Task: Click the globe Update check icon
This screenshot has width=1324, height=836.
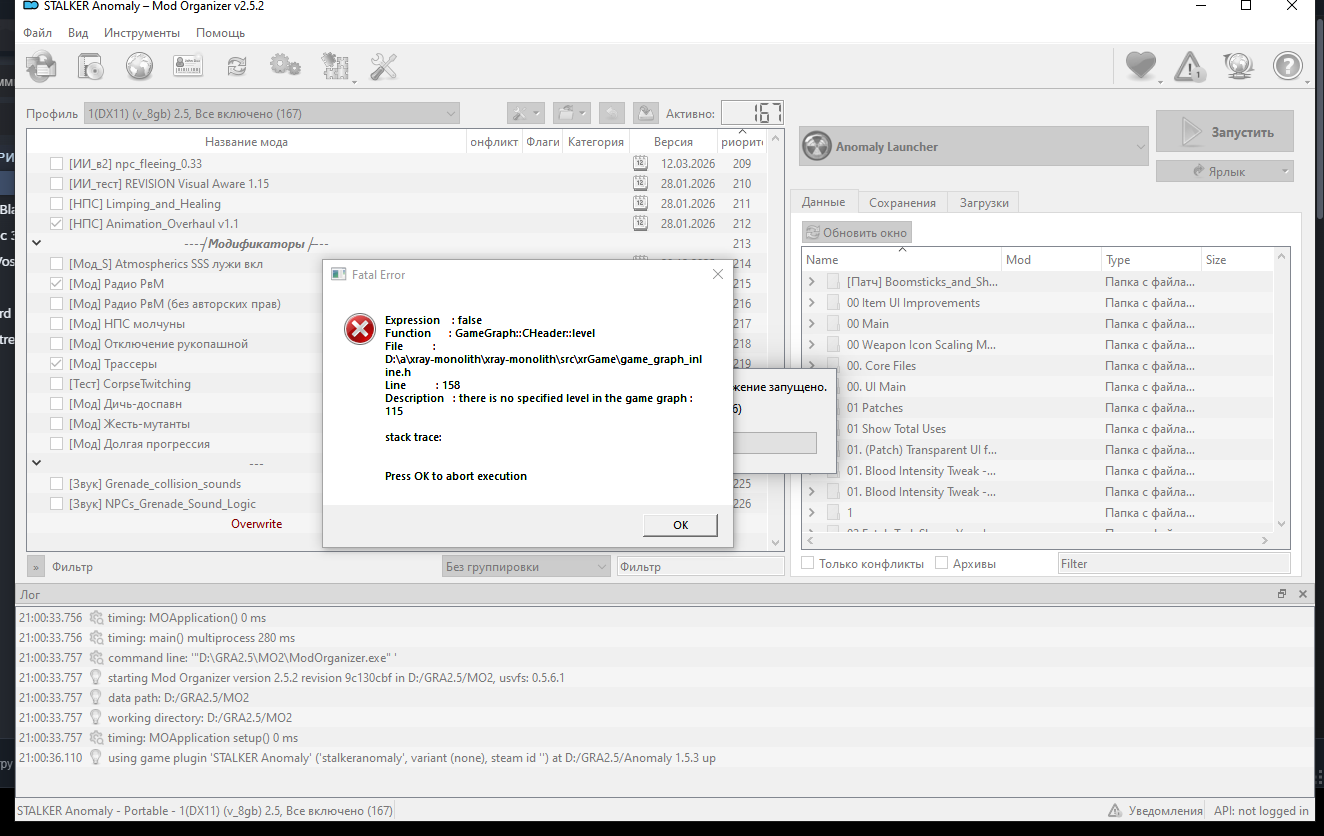Action: pos(1238,66)
